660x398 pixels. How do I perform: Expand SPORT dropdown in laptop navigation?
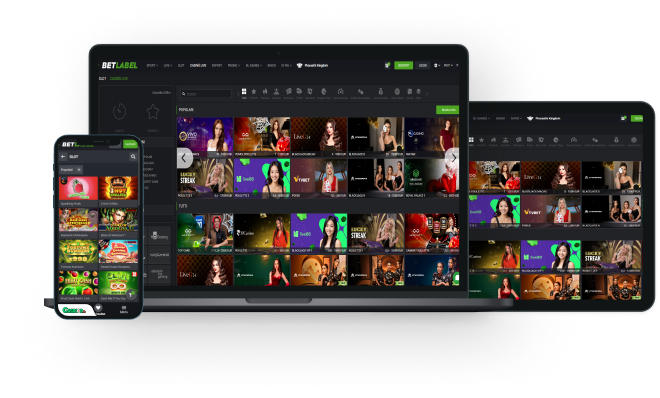click(x=152, y=66)
